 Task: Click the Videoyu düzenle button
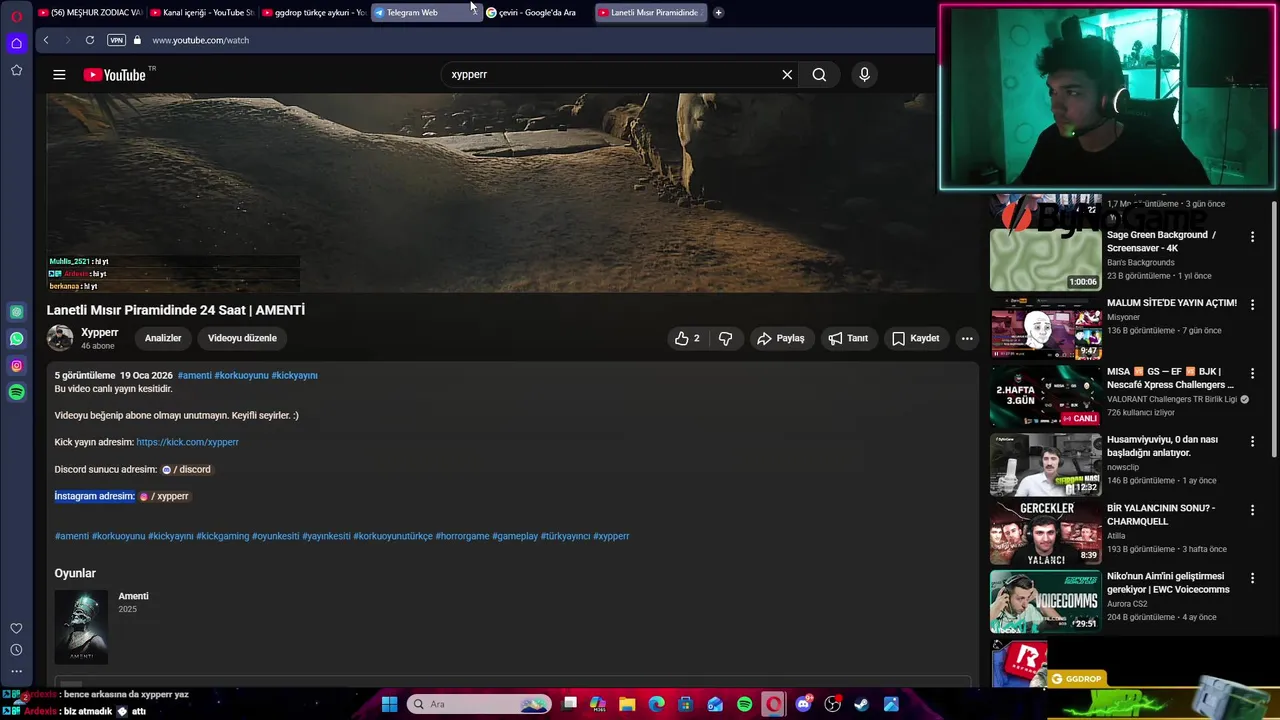point(242,338)
